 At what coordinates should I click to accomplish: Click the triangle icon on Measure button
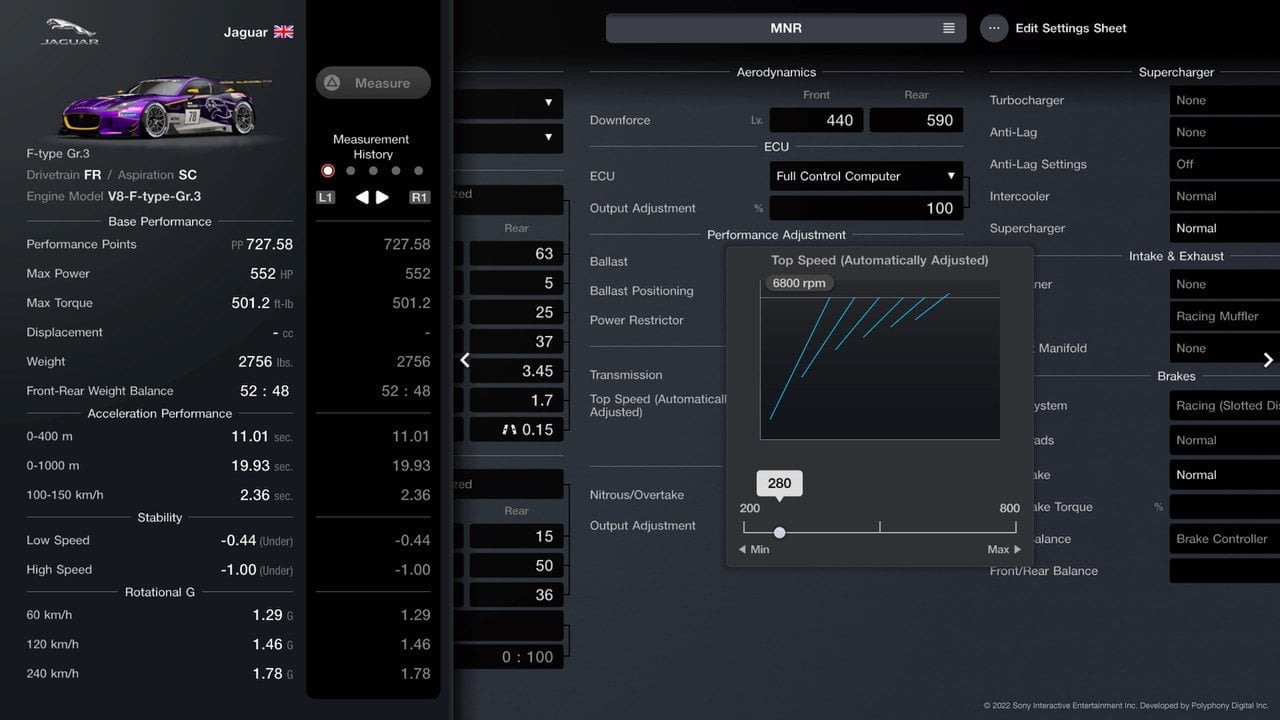tap(333, 83)
